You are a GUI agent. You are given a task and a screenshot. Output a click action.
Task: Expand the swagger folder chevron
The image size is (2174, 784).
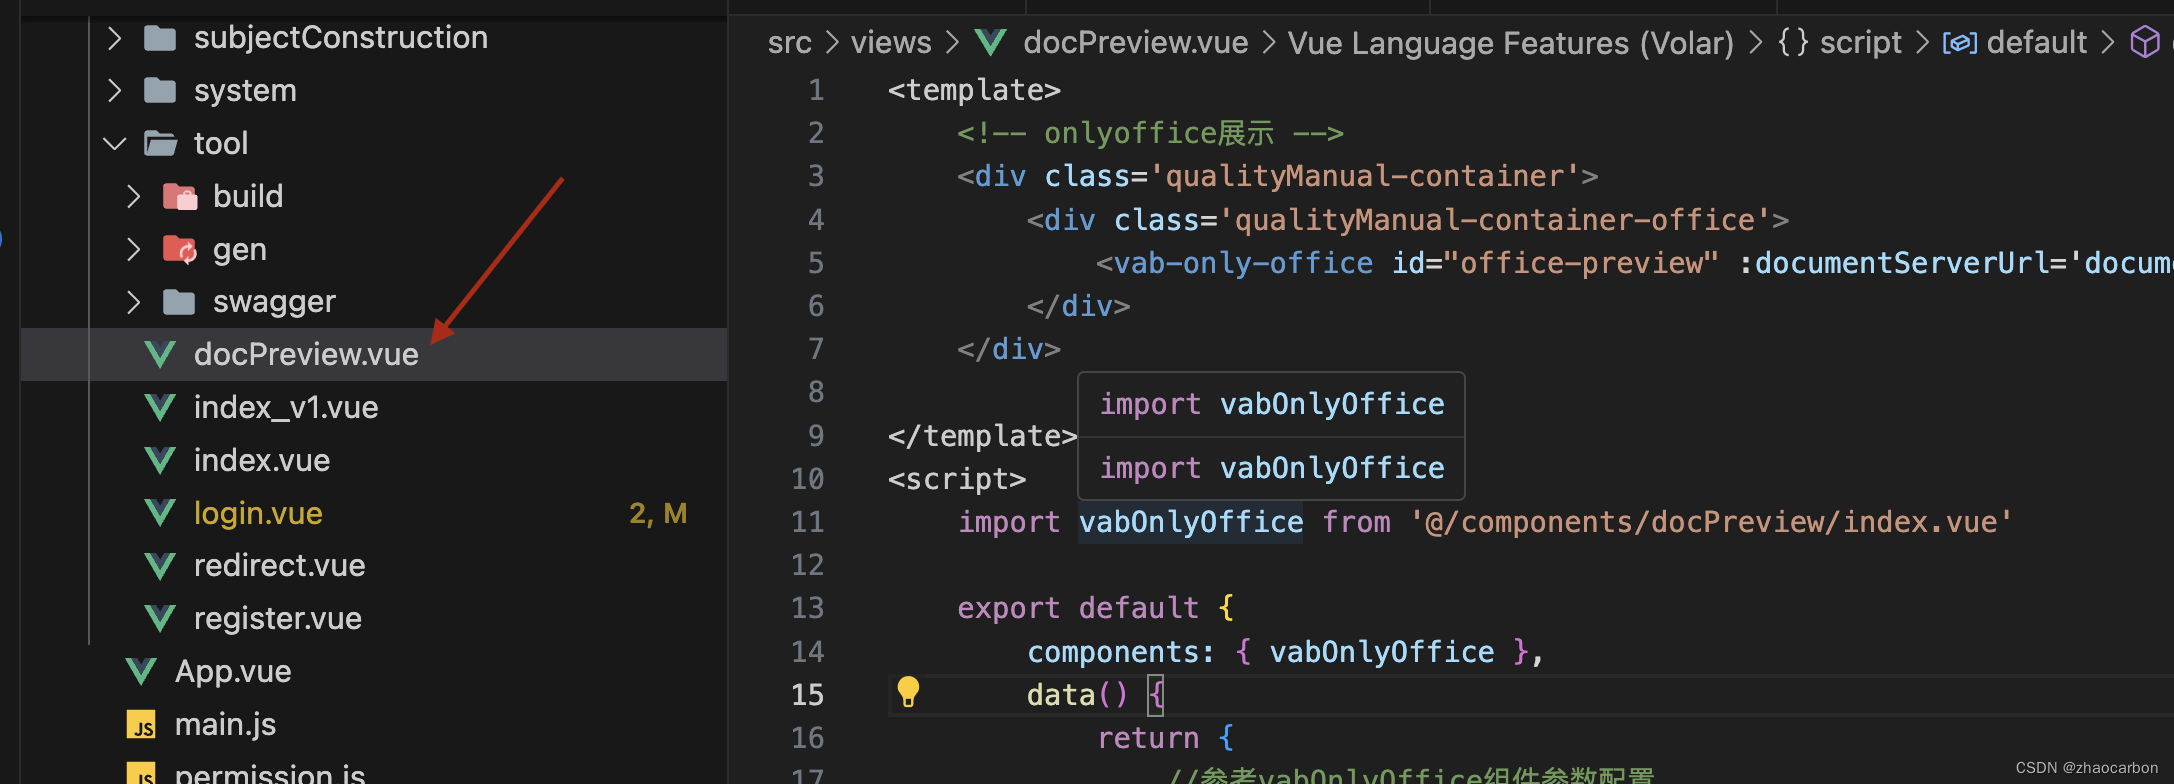point(134,302)
